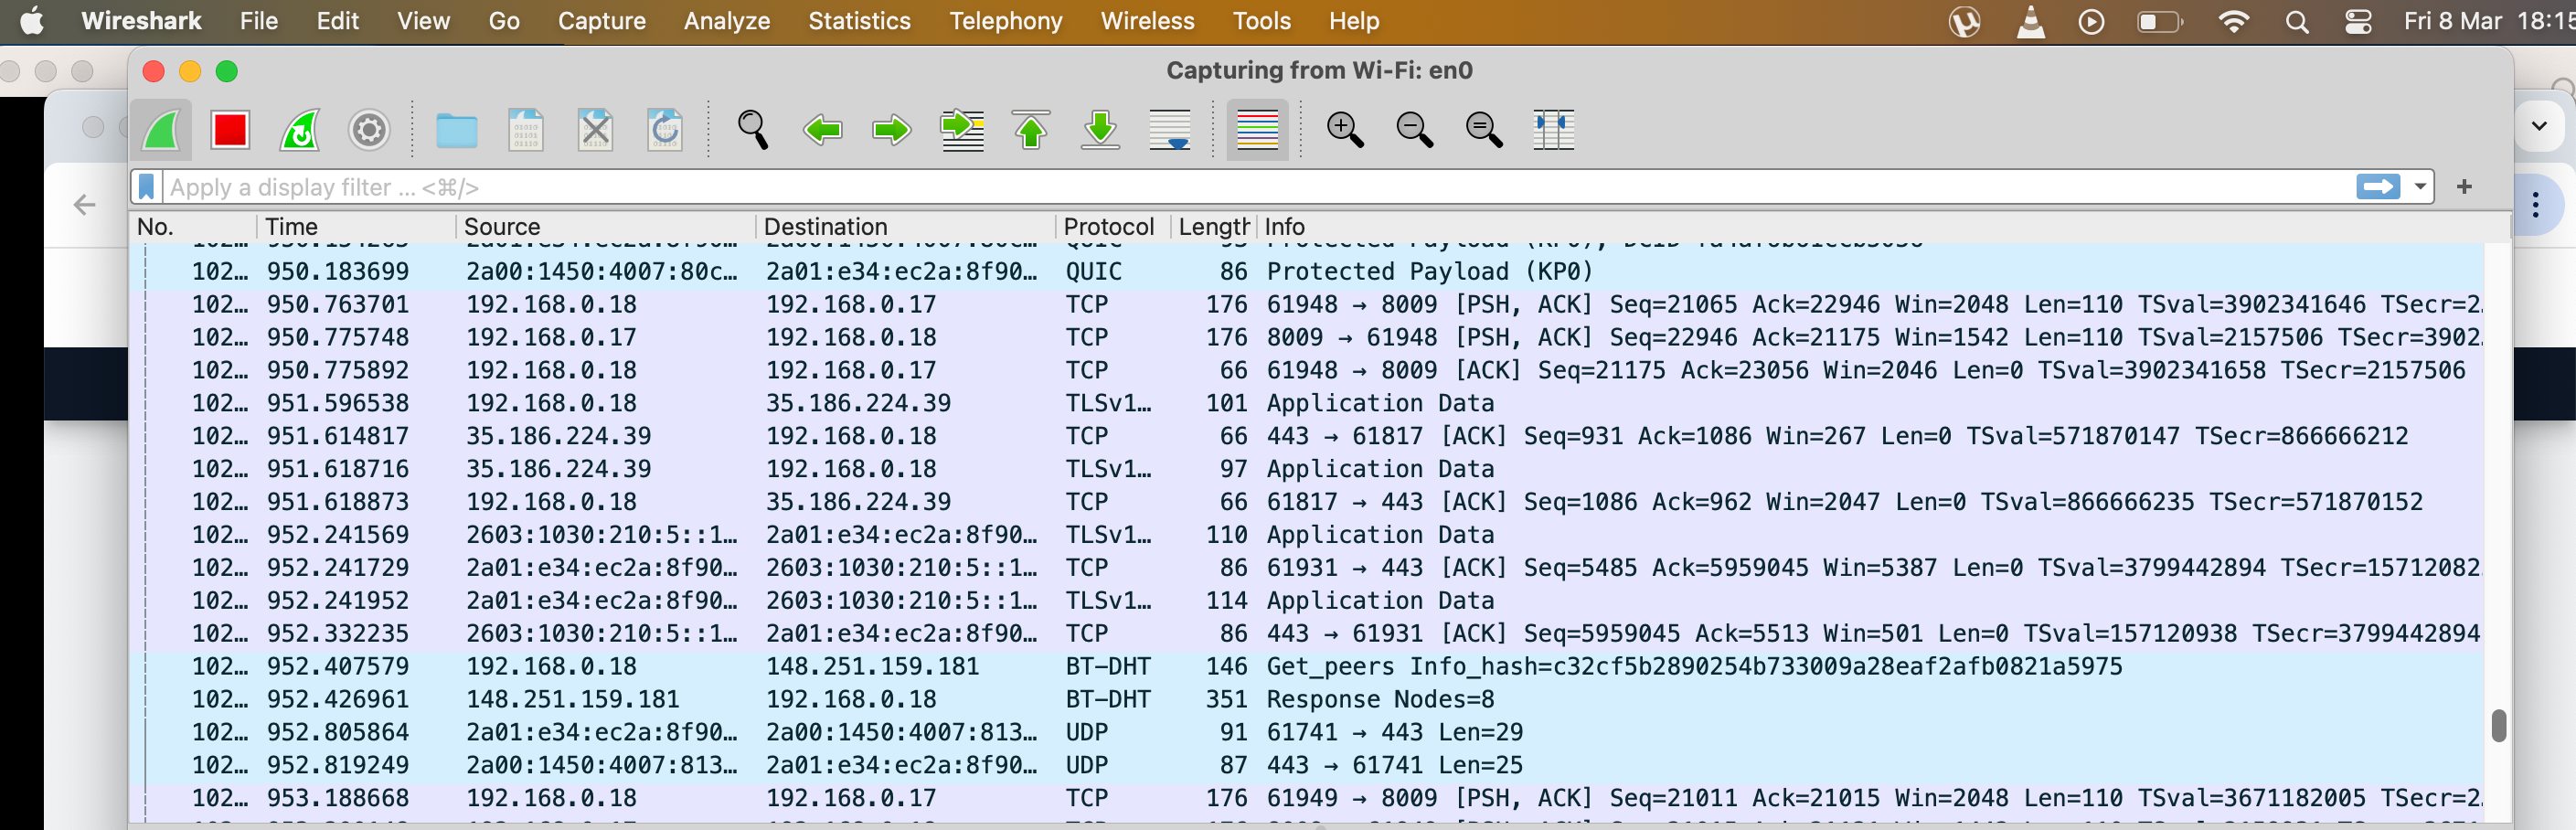Toggle packet list colorization rules
The image size is (2576, 830).
[1257, 130]
